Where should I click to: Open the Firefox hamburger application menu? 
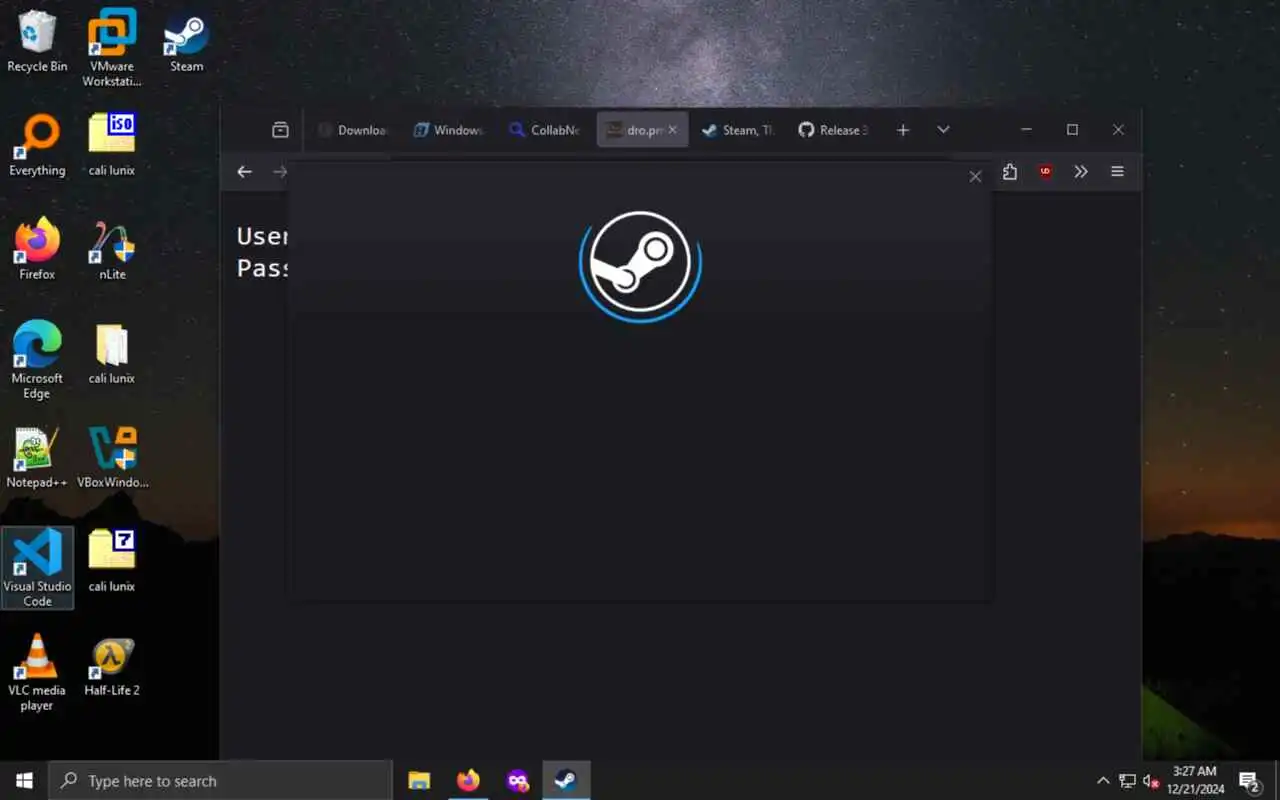[x=1117, y=172]
